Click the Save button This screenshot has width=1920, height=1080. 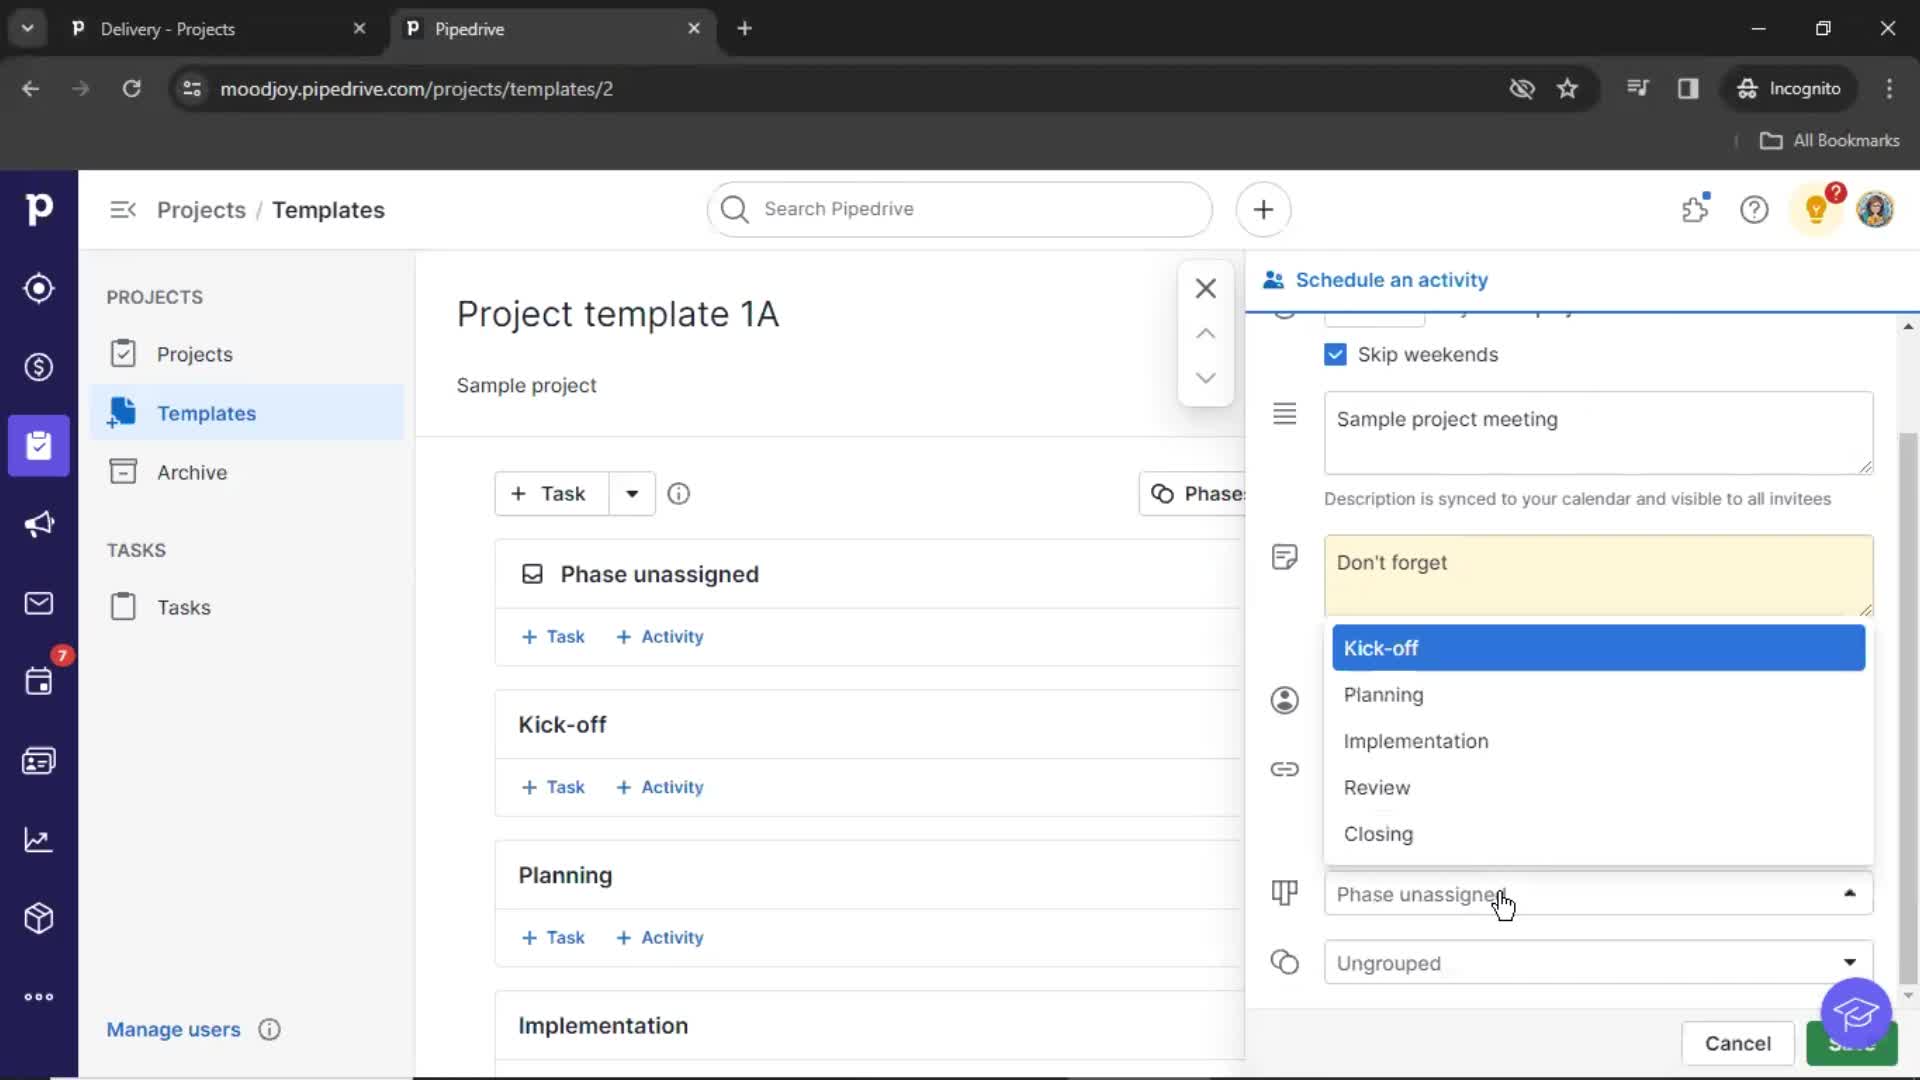[1850, 1043]
